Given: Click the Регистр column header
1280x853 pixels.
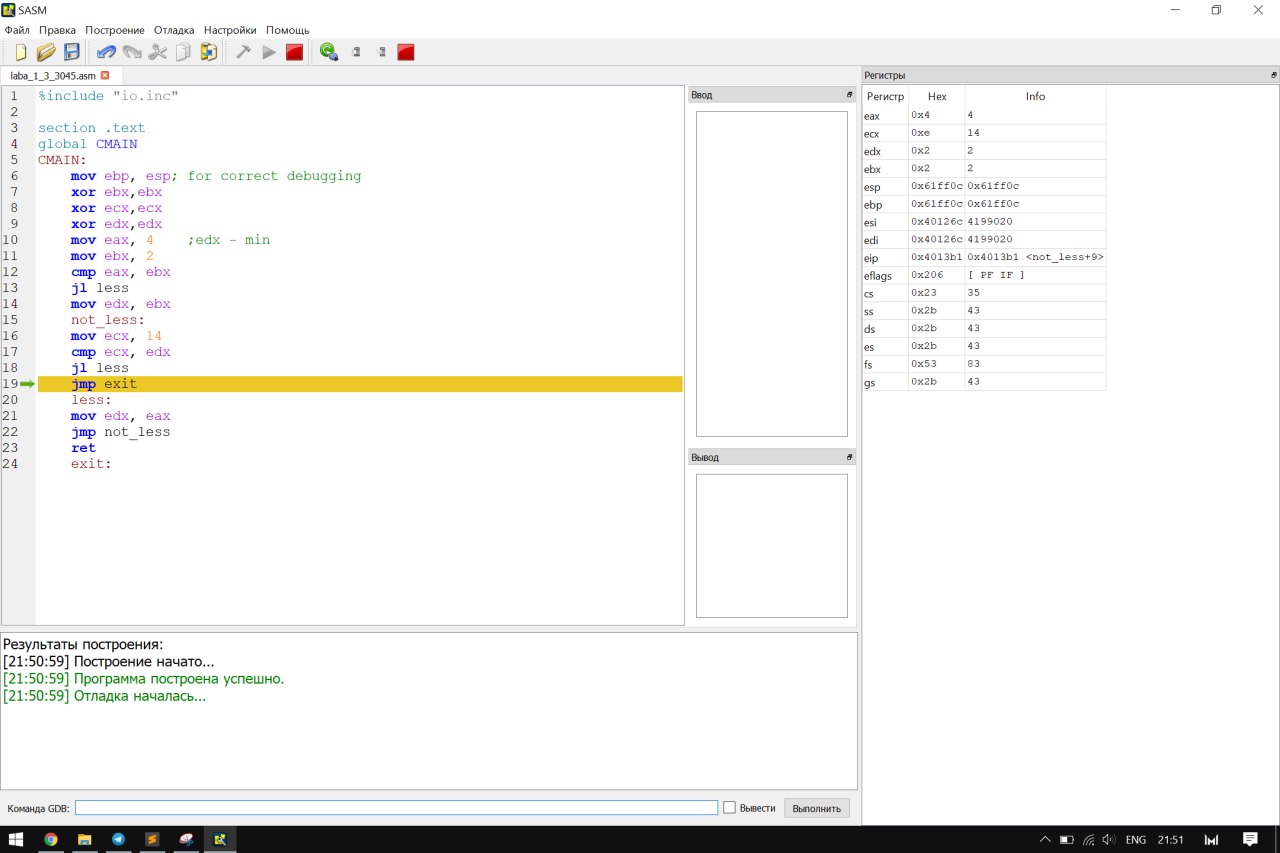Looking at the screenshot, I should [885, 96].
